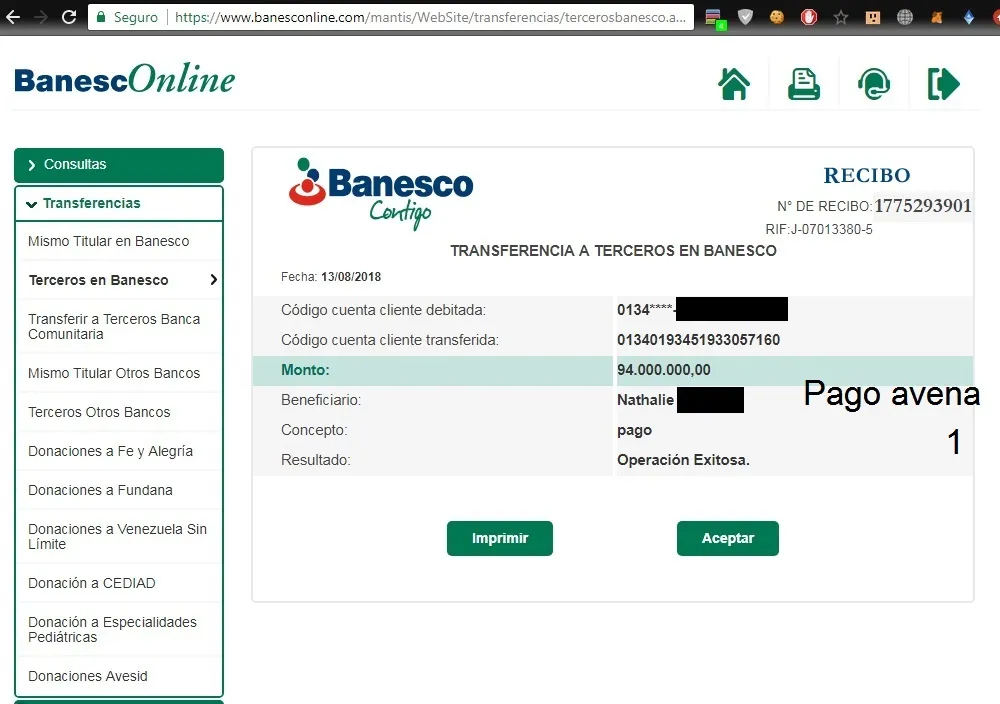Open Donaciones a Venezuela Sin Límite
This screenshot has height=704, width=1000.
pyautogui.click(x=117, y=536)
